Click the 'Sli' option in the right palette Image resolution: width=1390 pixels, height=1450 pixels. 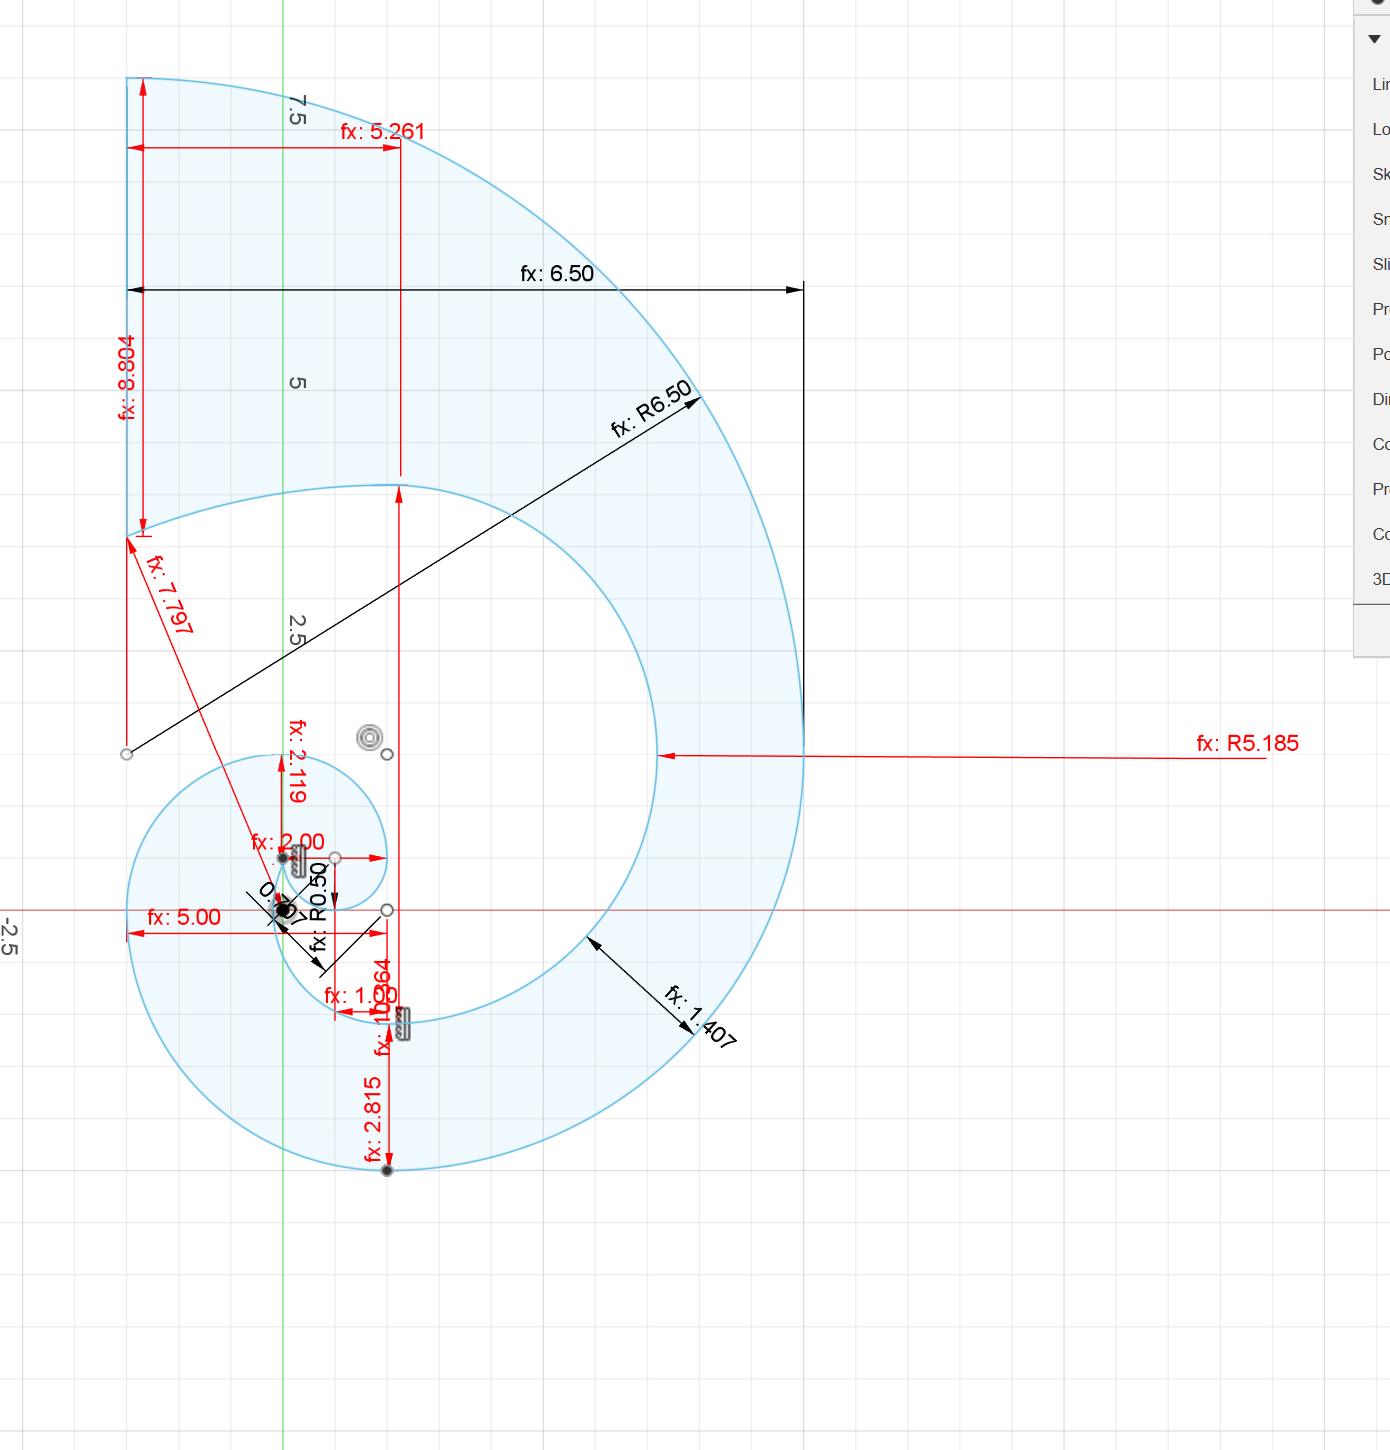coord(1381,264)
